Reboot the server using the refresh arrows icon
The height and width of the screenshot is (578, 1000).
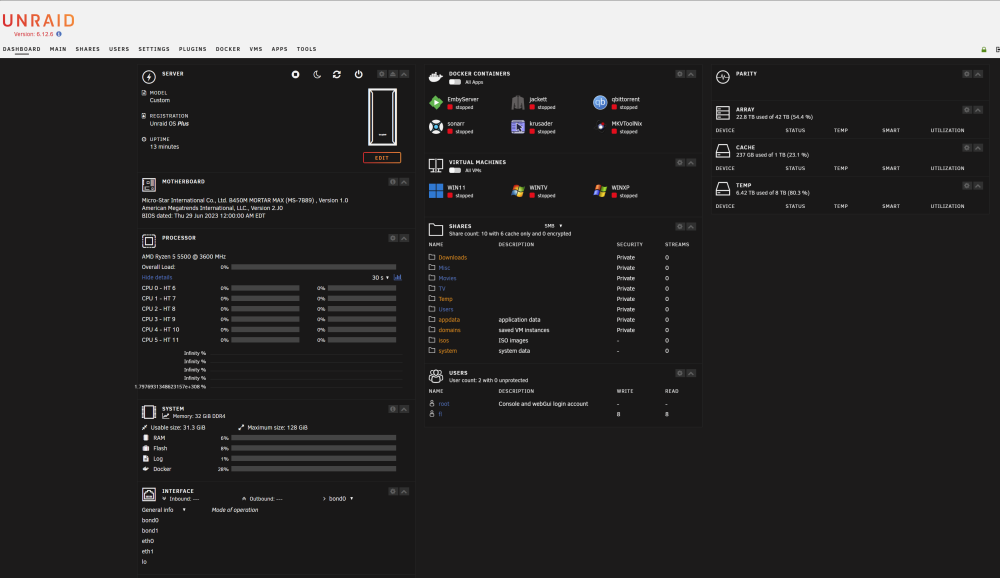[x=337, y=75]
